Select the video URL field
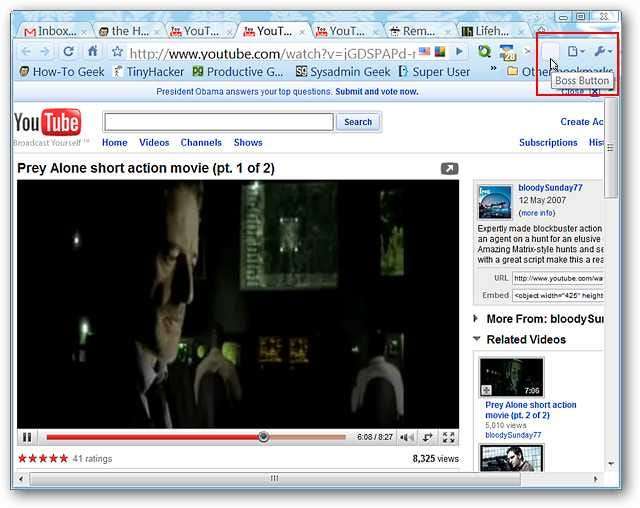Screen dimensions: 640x508 pos(558,278)
